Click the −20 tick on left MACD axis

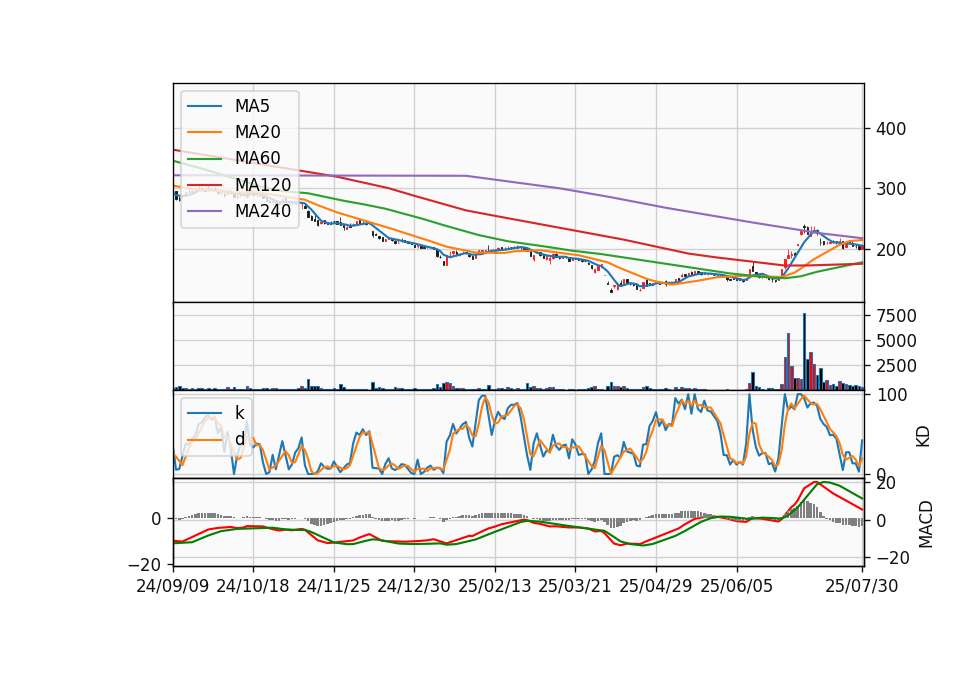click(x=144, y=564)
